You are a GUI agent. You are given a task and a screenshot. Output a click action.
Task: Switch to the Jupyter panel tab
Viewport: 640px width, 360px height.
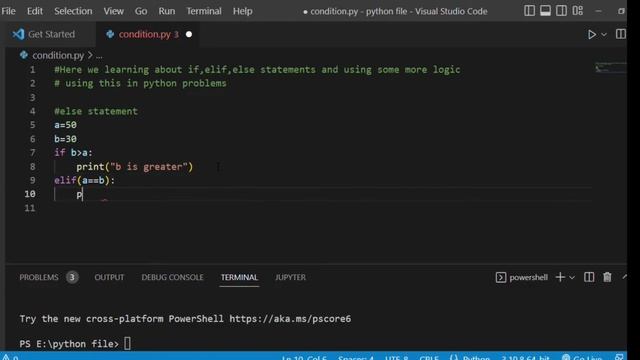tap(290, 277)
